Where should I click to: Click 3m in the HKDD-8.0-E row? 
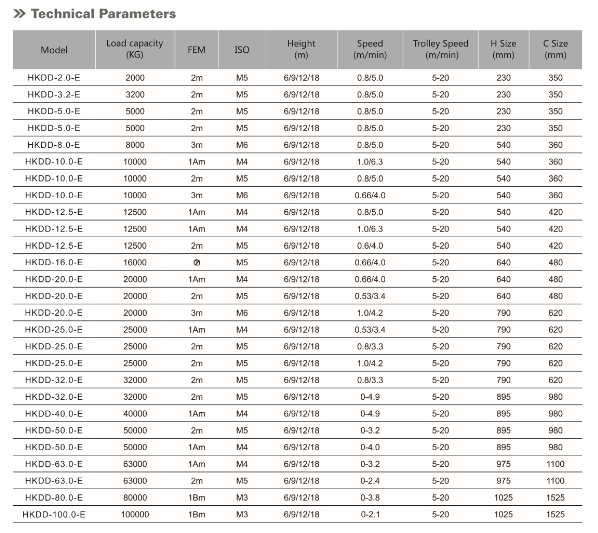(x=196, y=145)
